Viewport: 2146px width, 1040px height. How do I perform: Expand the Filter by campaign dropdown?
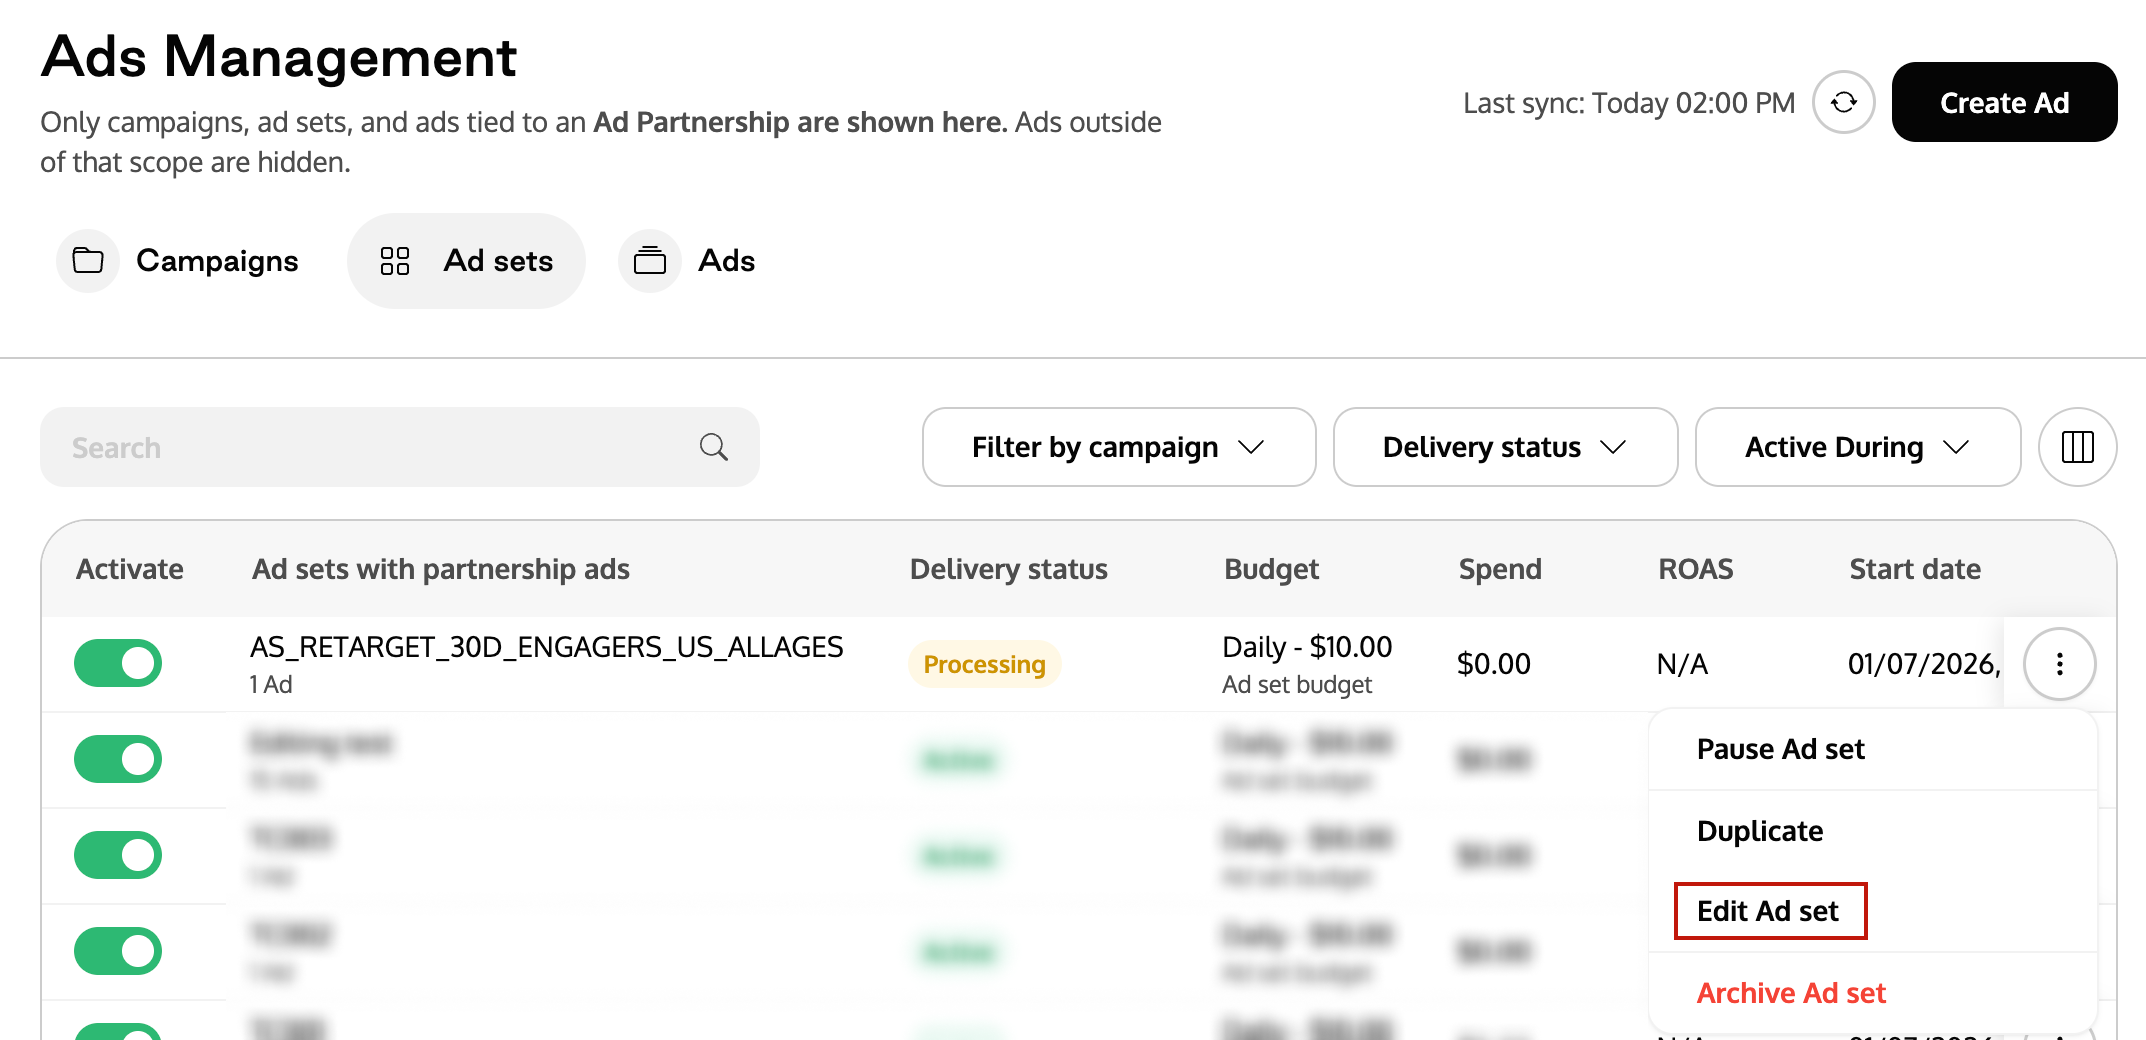point(1119,447)
